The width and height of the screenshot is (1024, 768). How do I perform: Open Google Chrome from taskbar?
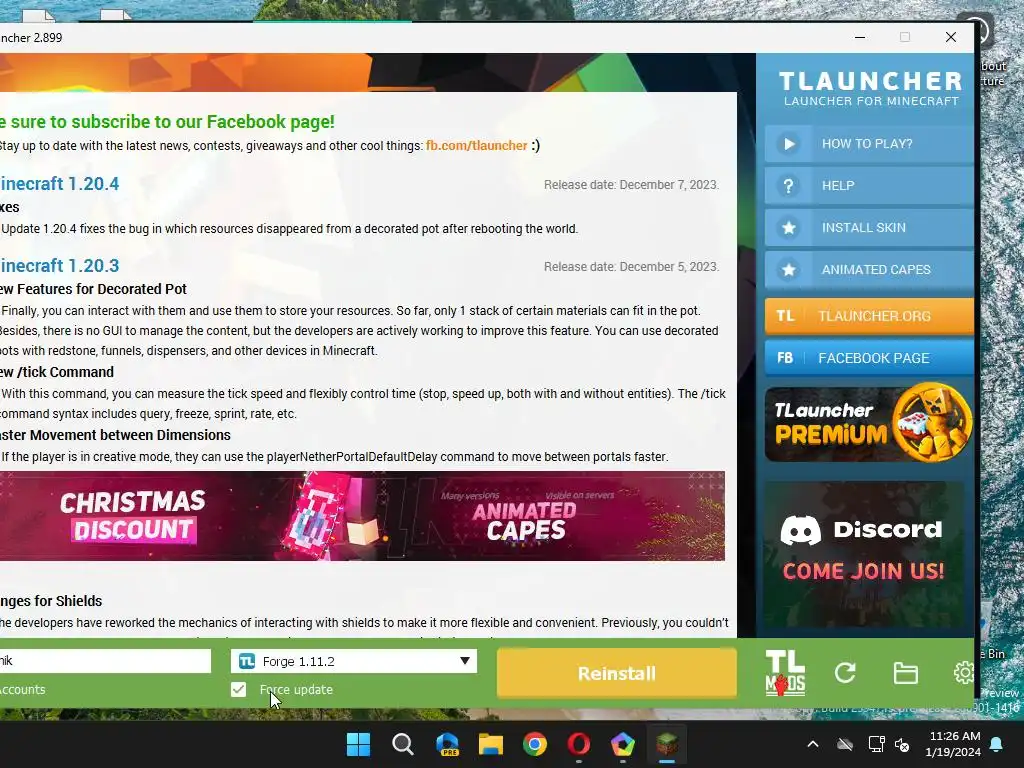pyautogui.click(x=535, y=744)
